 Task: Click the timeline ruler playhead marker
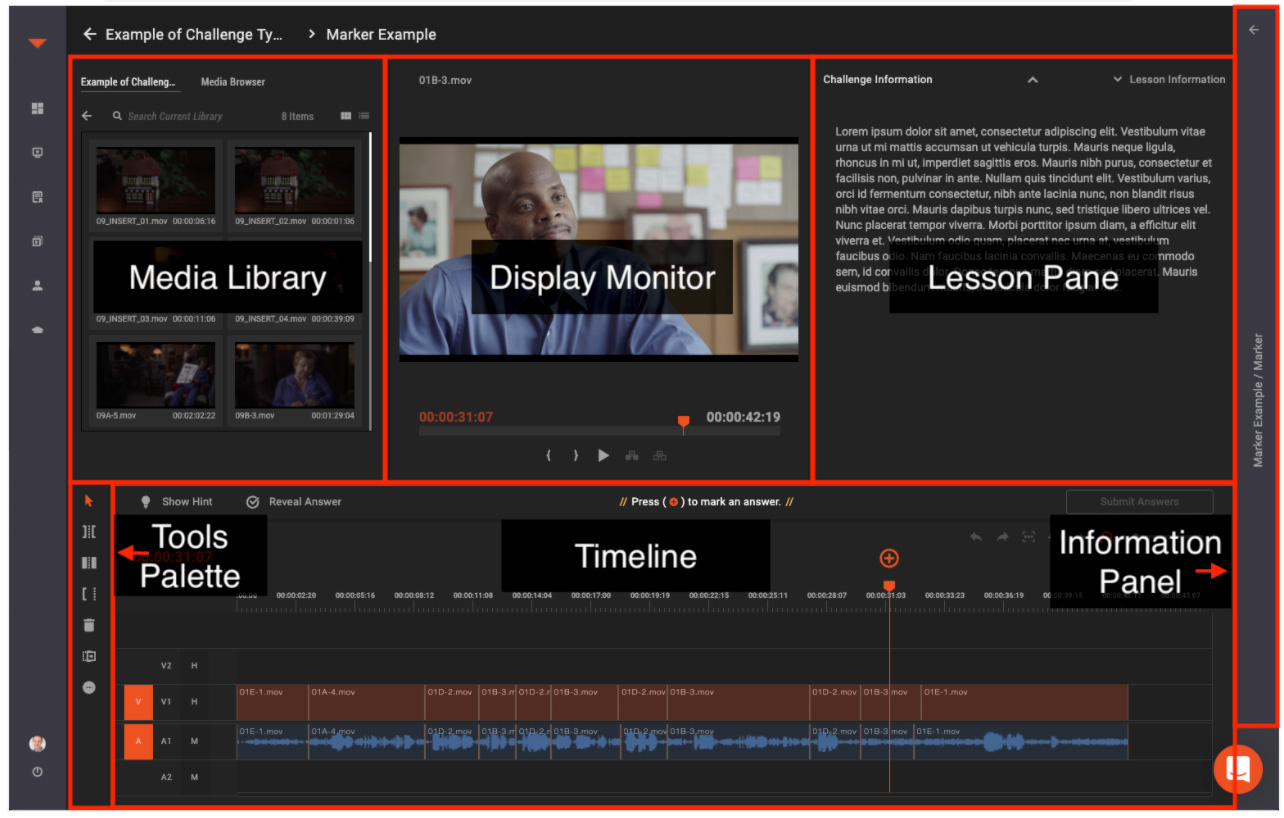[x=889, y=587]
